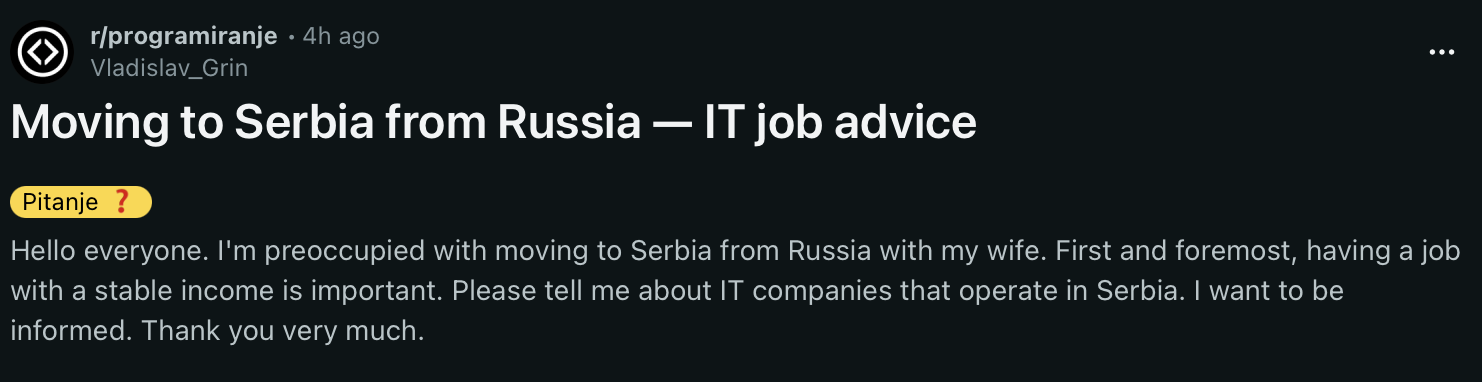Open Vladislav_Grin's user profile
Screen dimensions: 1482x382
(168, 68)
